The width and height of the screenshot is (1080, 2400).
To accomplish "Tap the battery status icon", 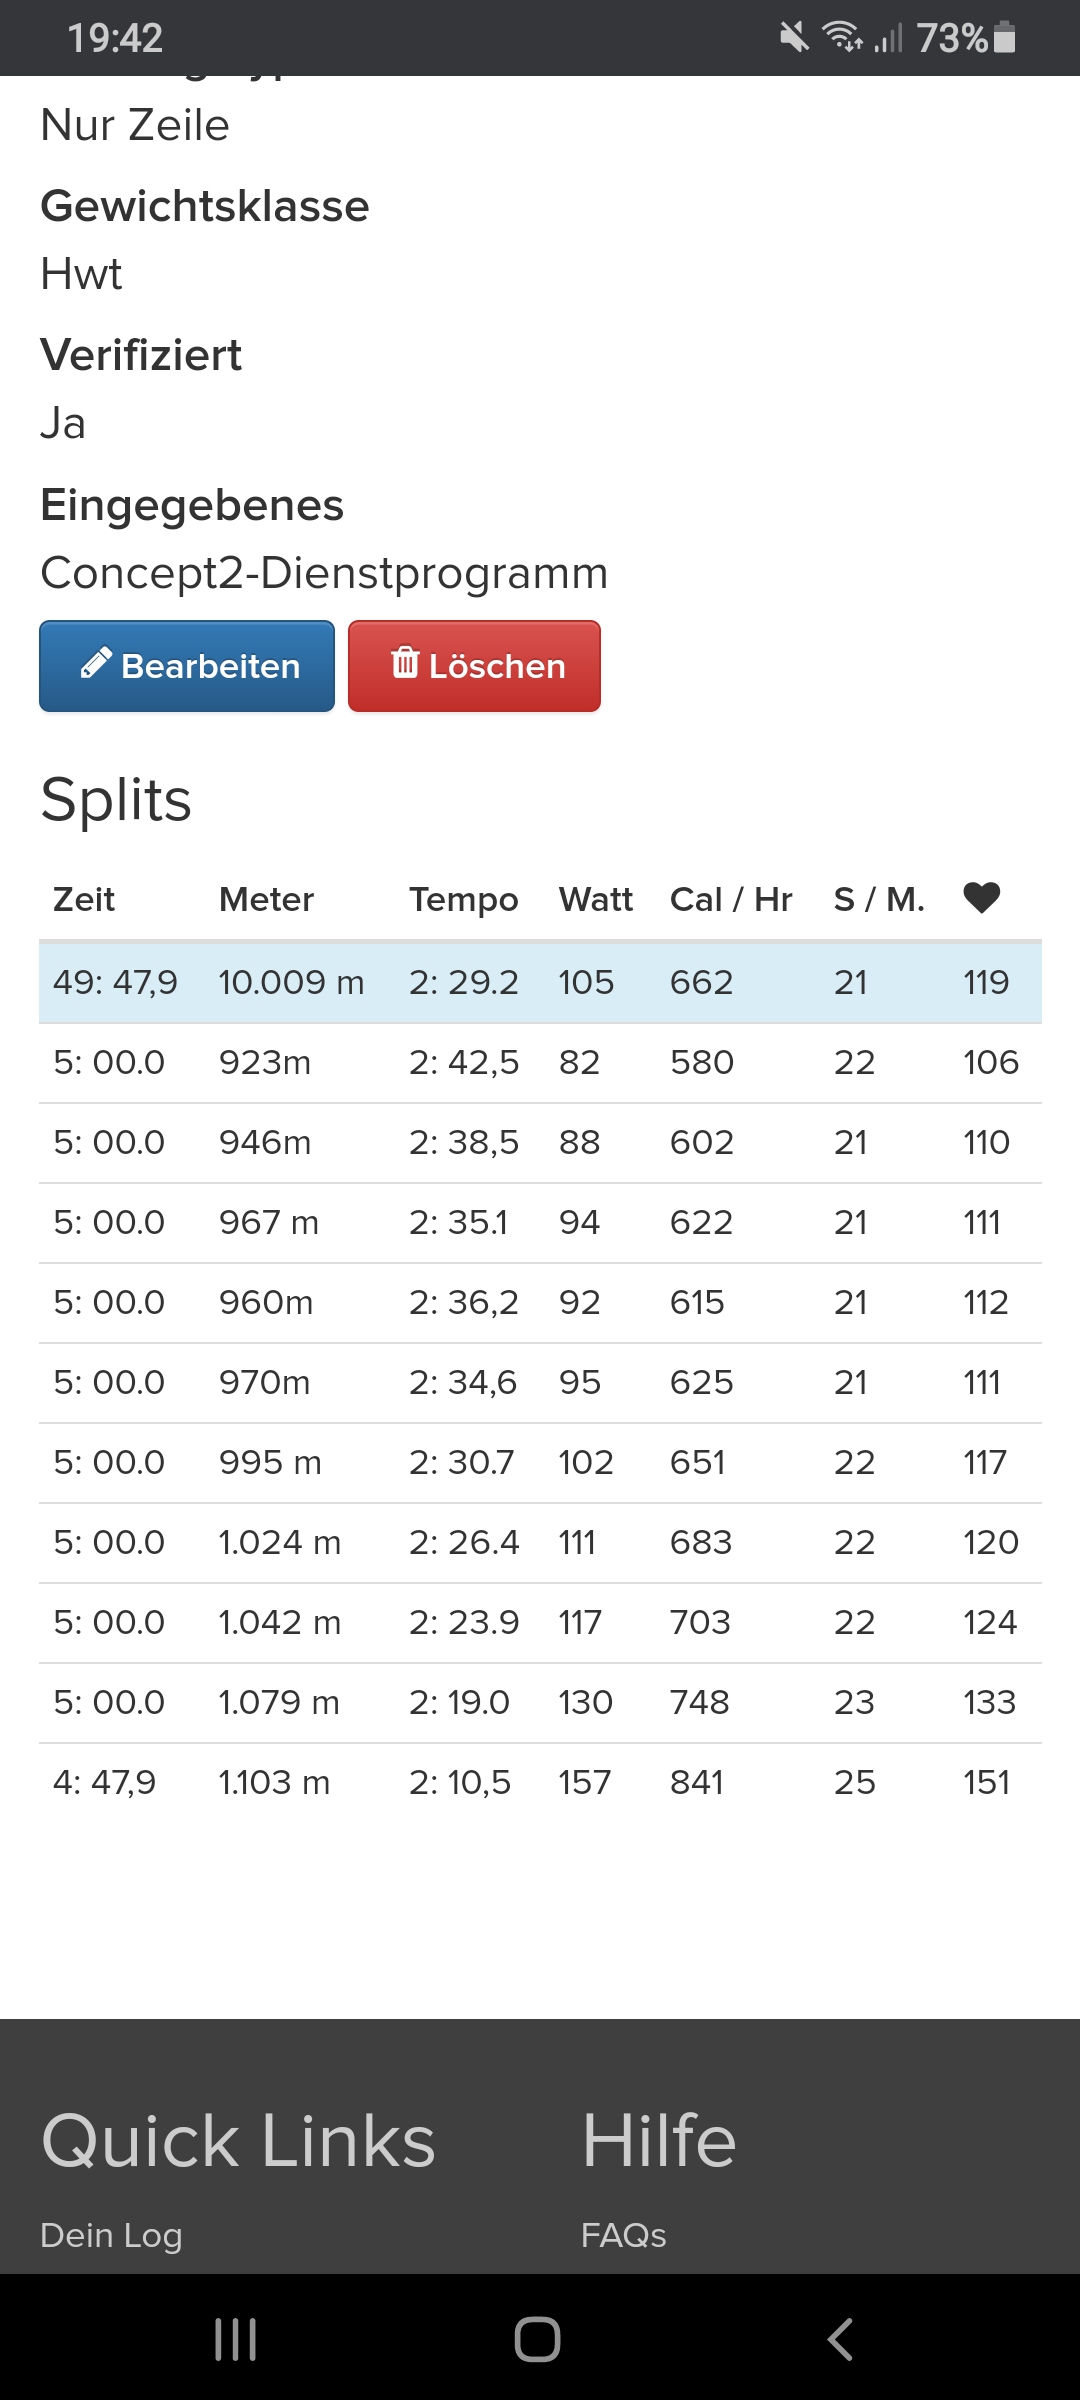I will click(1005, 38).
